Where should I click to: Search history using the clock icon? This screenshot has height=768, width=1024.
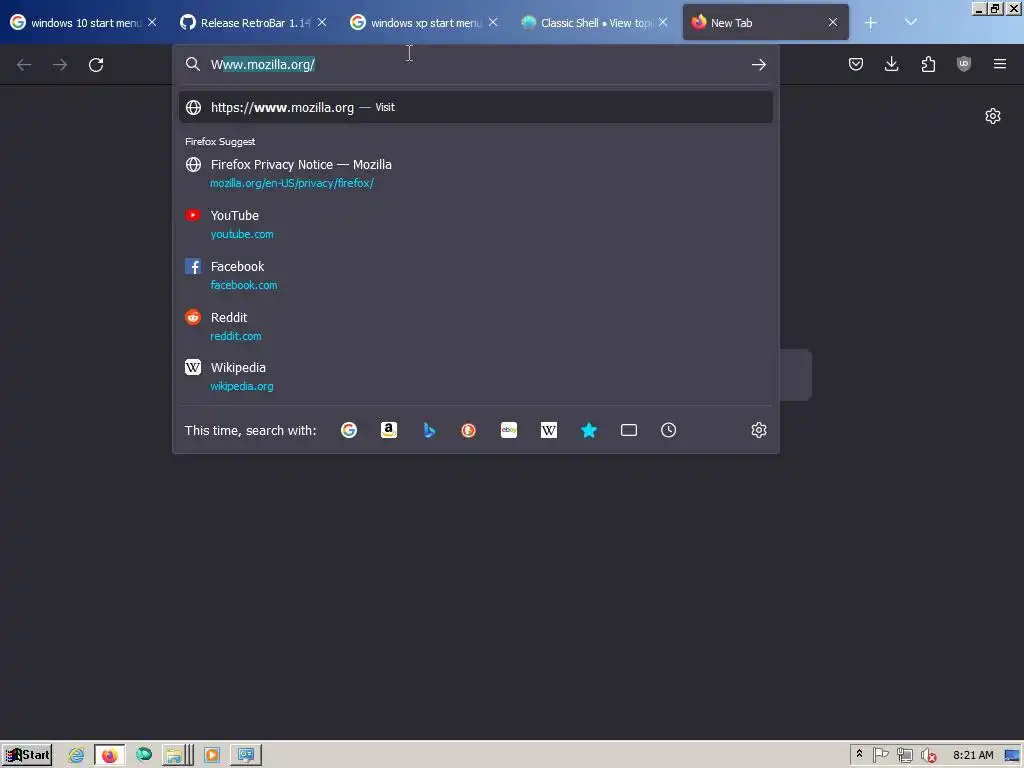(x=668, y=430)
